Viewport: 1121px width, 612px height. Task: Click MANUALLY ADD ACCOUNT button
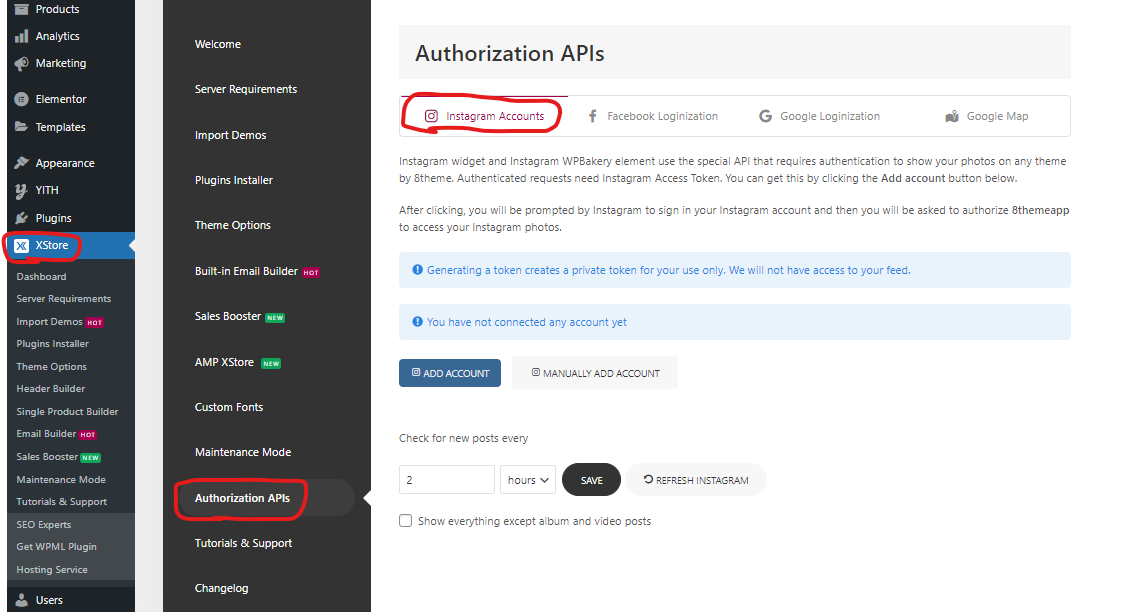595,372
